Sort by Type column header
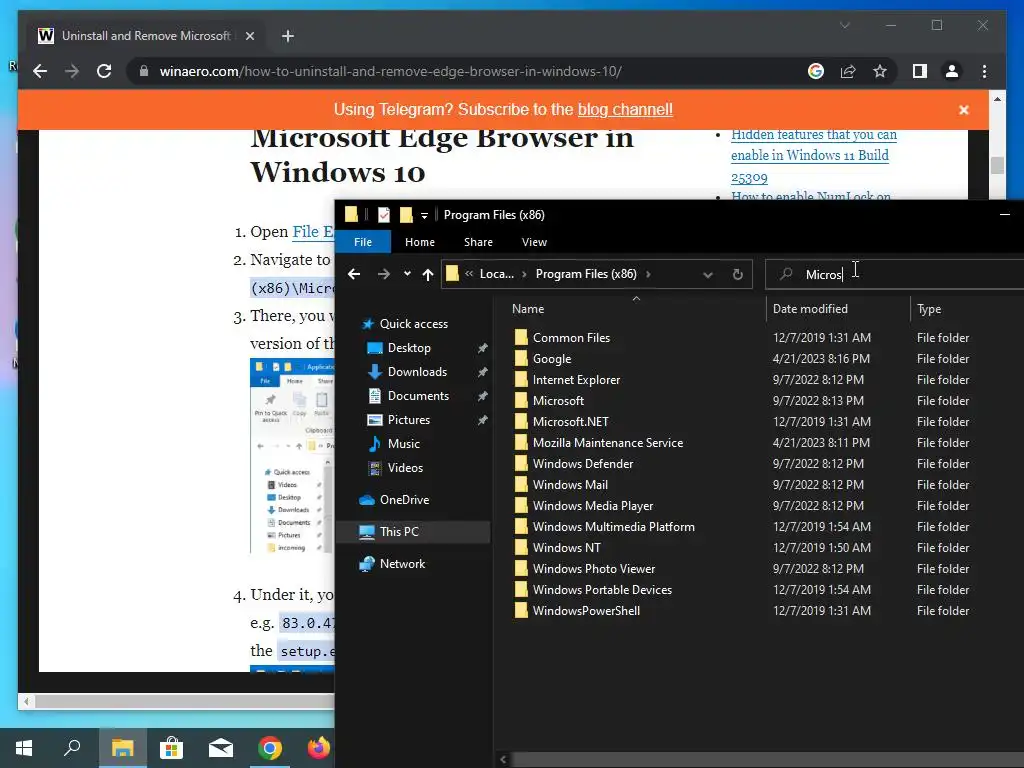1024x768 pixels. pos(929,309)
